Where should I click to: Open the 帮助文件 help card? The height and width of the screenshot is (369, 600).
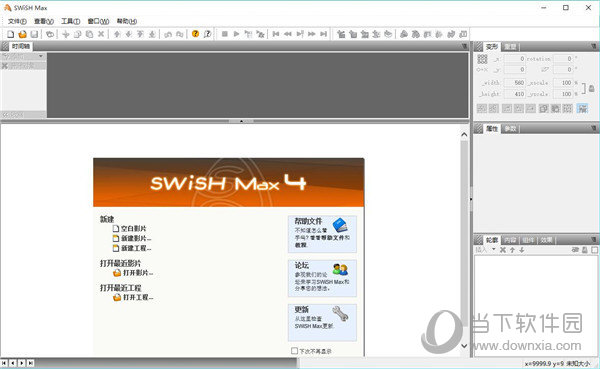click(322, 234)
